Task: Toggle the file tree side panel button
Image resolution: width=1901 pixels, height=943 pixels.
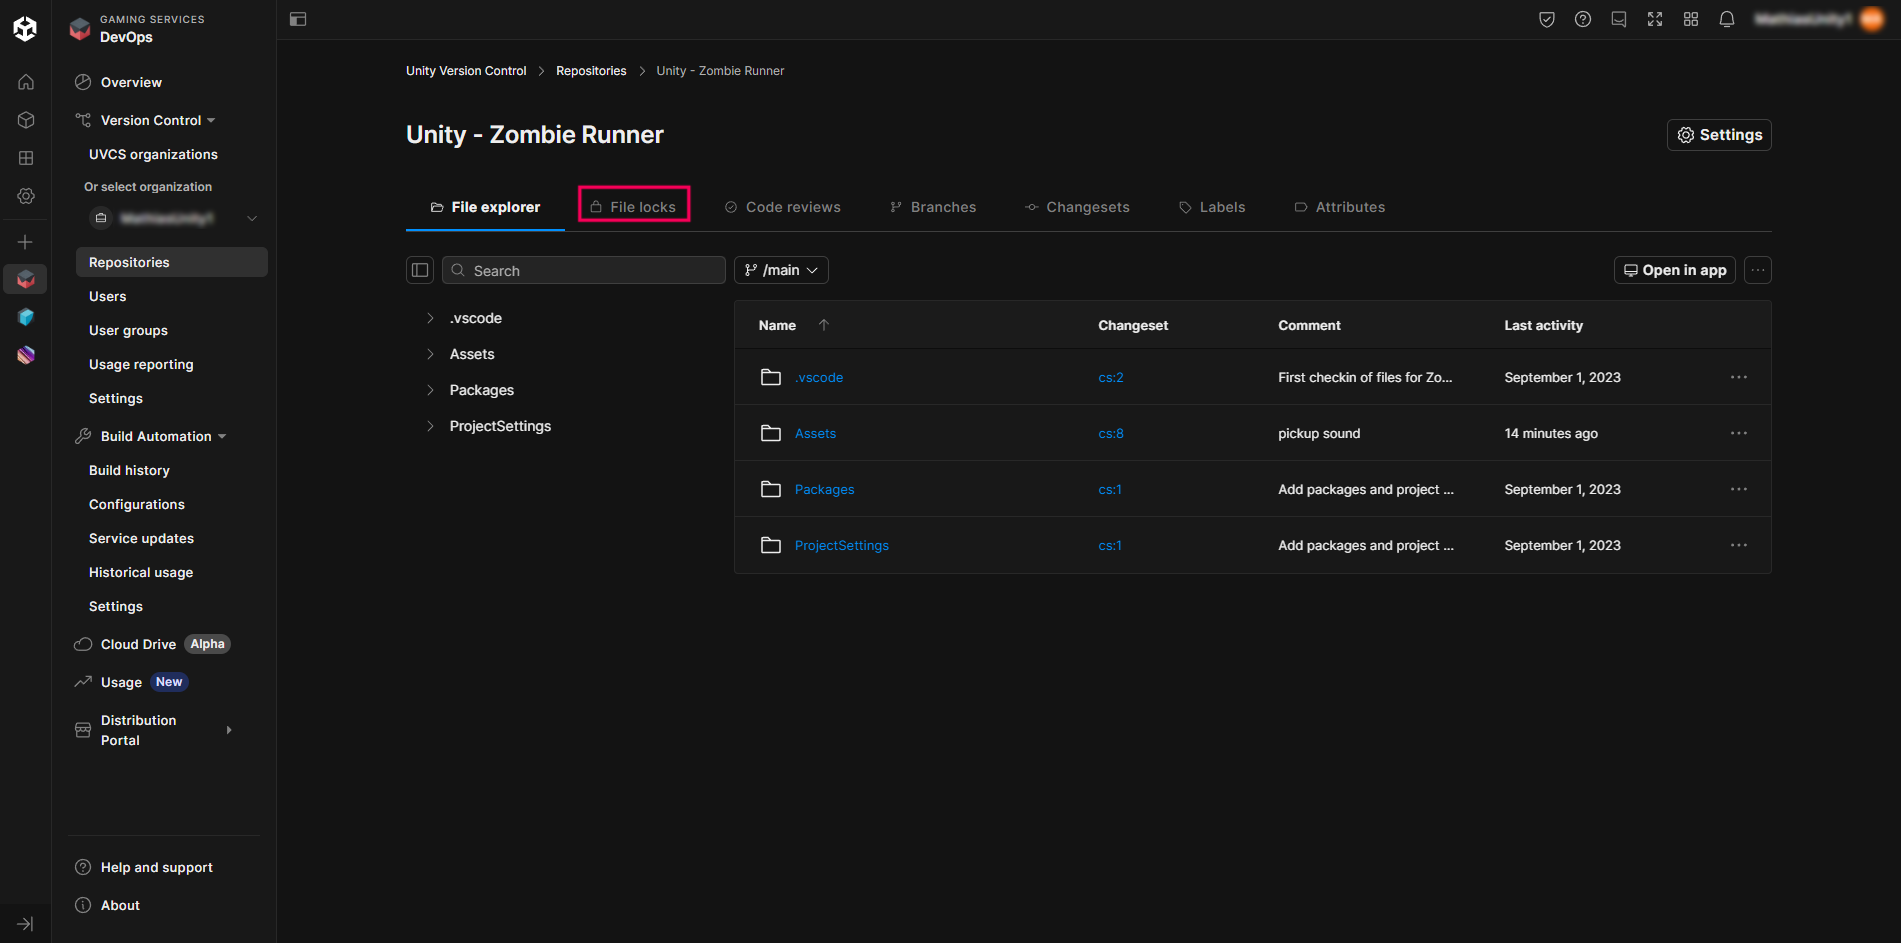Action: pyautogui.click(x=420, y=270)
